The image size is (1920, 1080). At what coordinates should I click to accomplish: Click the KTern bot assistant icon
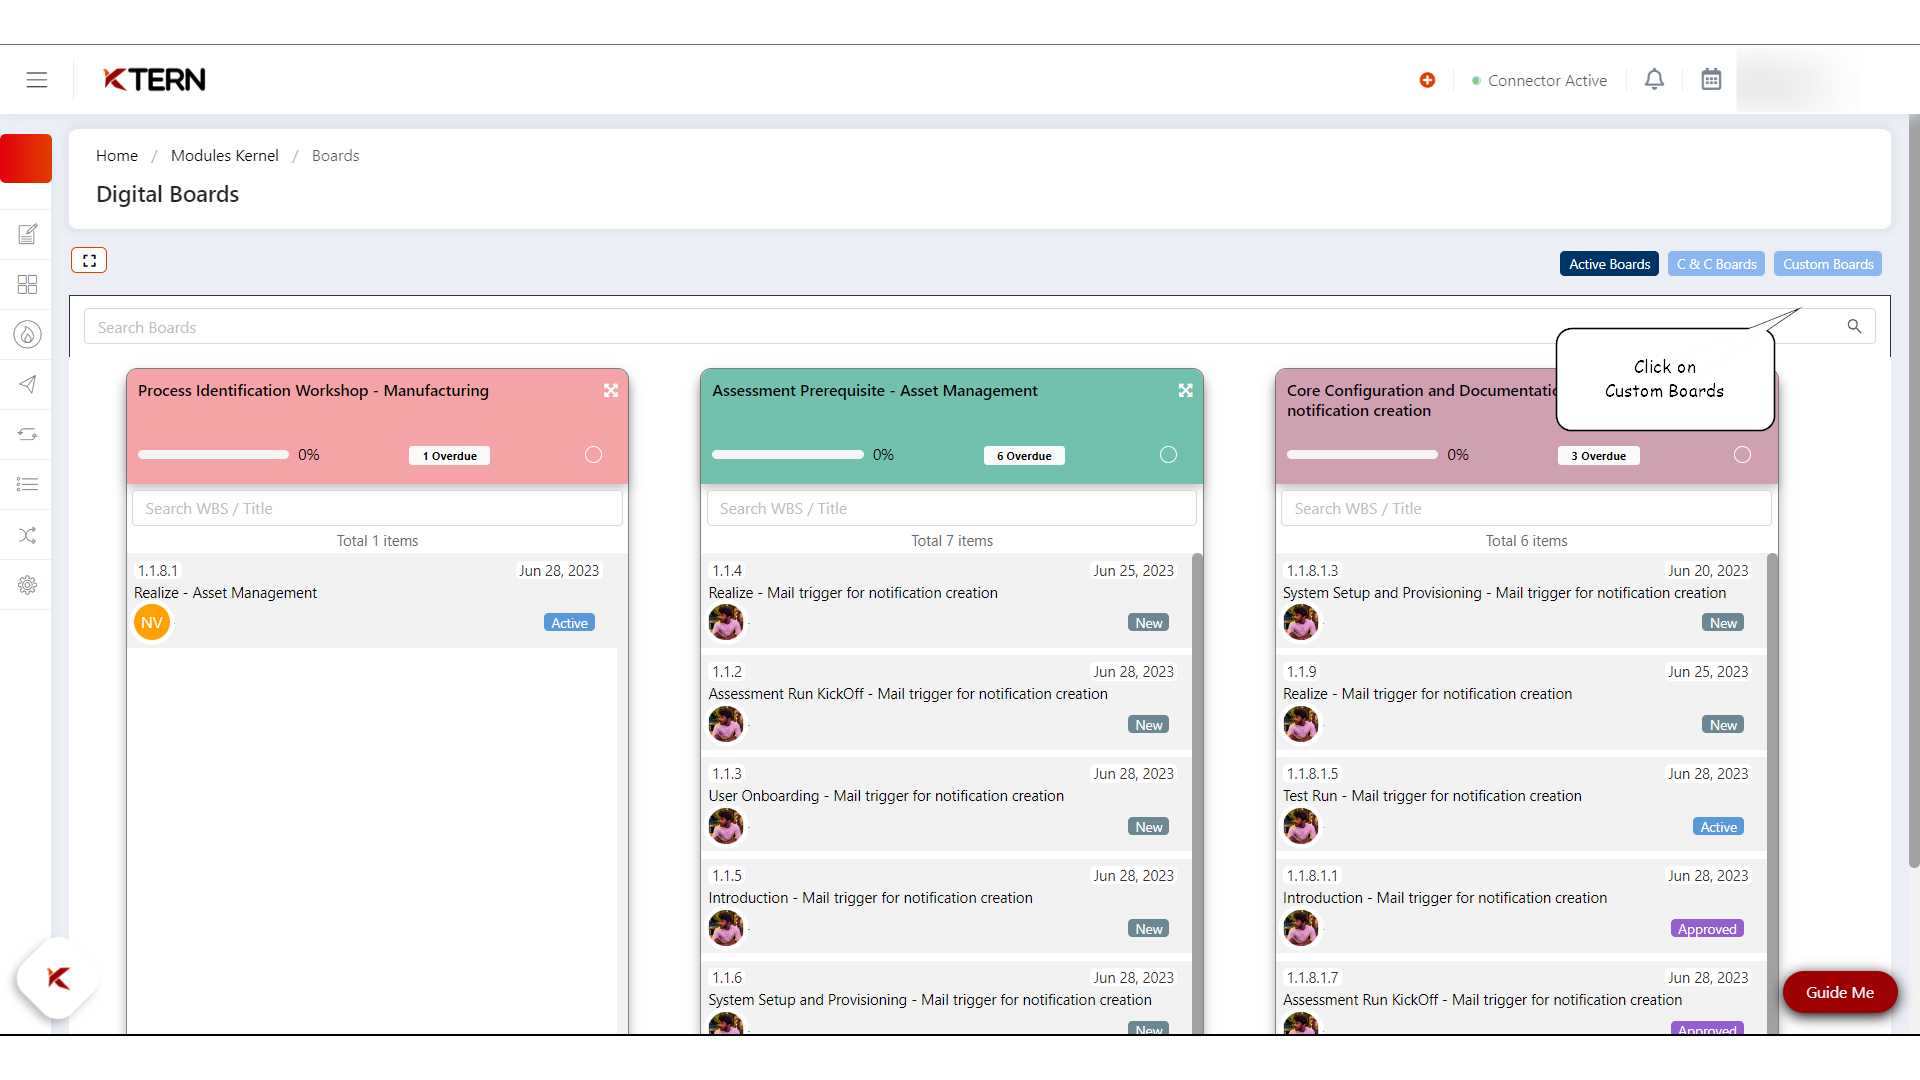coord(57,977)
